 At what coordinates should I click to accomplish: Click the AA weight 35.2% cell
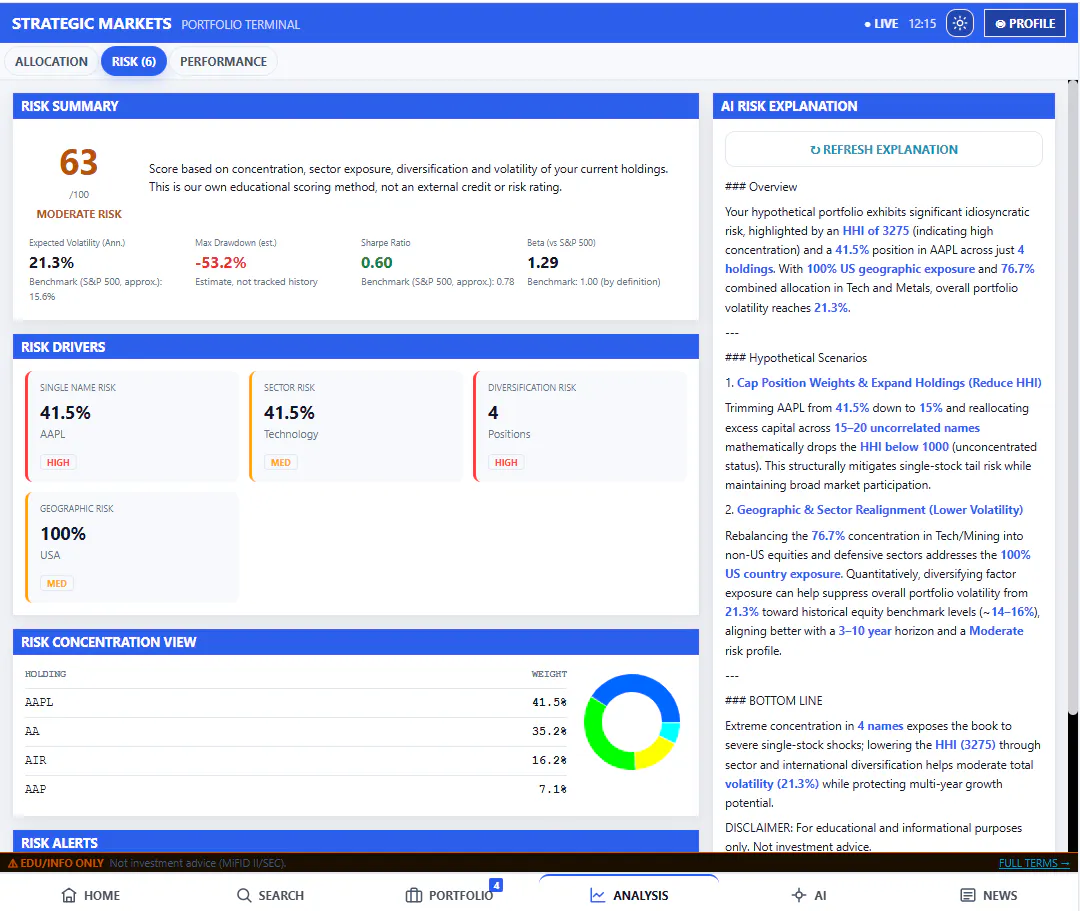[549, 731]
